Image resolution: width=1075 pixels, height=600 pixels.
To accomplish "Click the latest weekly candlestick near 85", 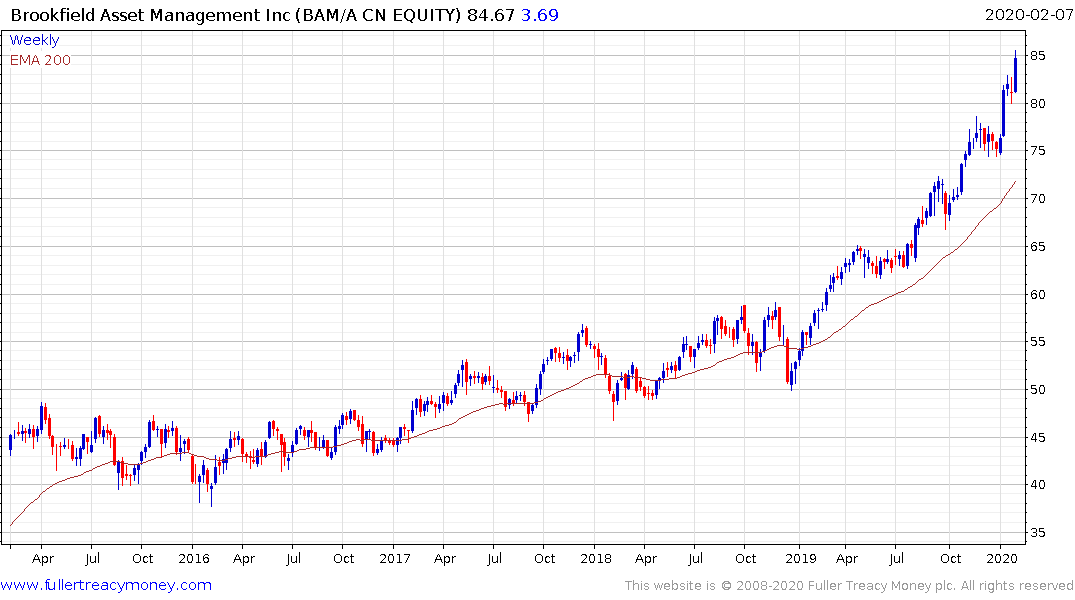I will click(1015, 72).
